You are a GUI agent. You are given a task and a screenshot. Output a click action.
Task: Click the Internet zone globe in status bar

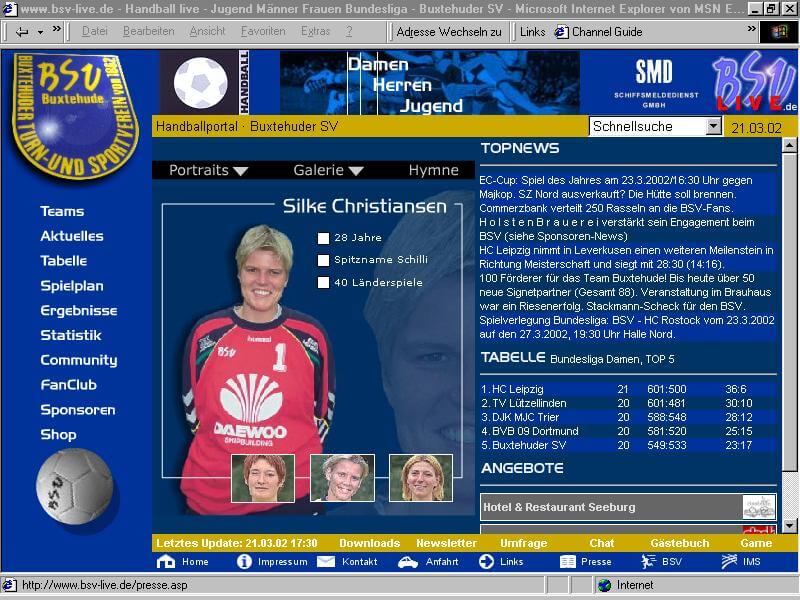click(x=605, y=585)
